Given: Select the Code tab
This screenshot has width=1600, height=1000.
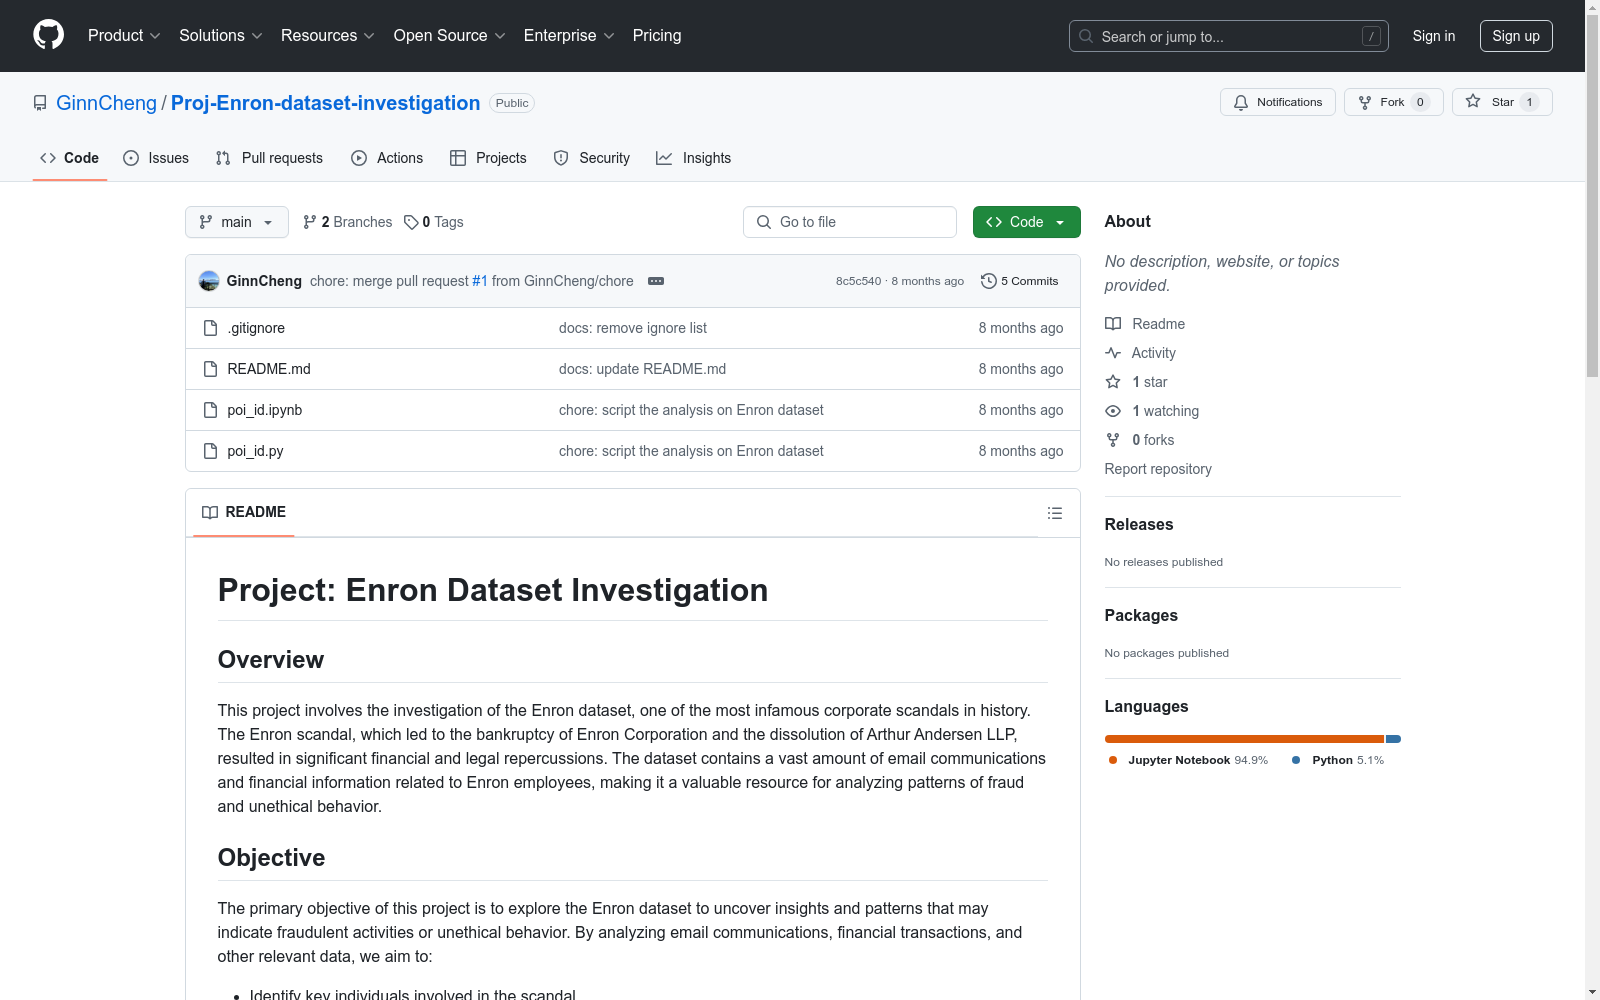Looking at the screenshot, I should coord(70,158).
